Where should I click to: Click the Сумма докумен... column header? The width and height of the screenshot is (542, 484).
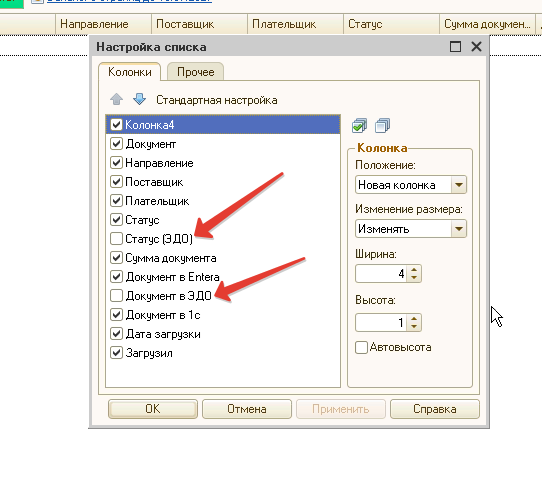tap(487, 24)
